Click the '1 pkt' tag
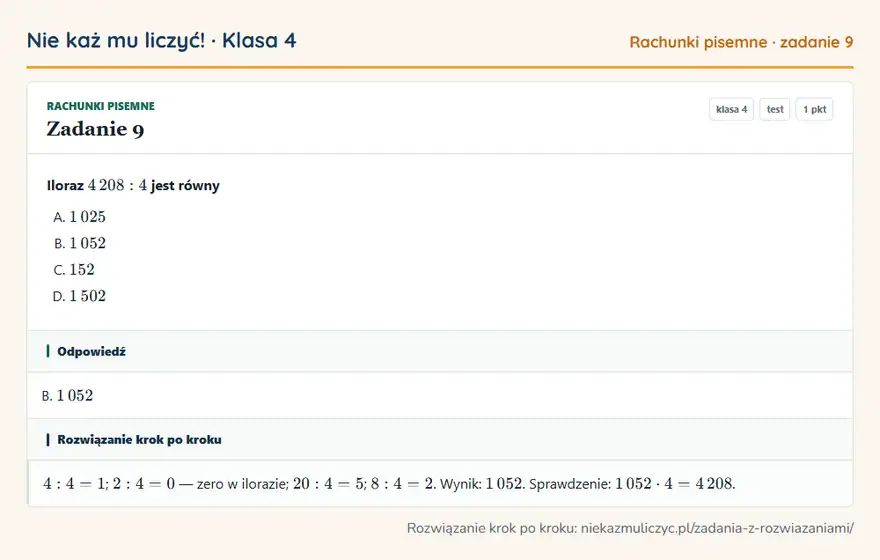Image resolution: width=880 pixels, height=560 pixels. pos(814,109)
